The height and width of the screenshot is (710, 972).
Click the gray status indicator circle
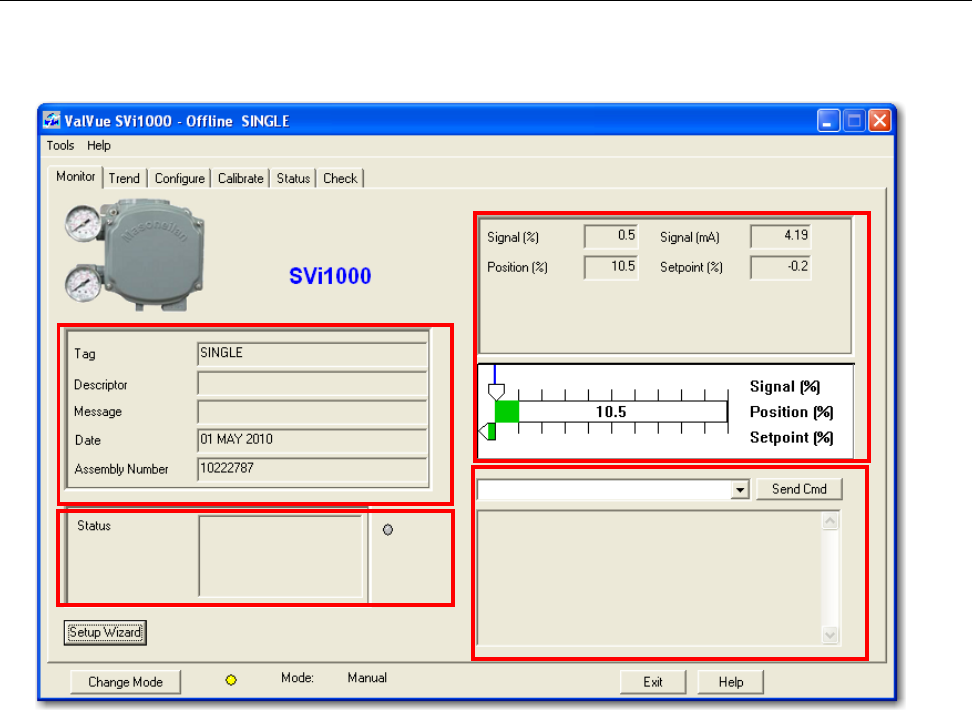coord(388,530)
